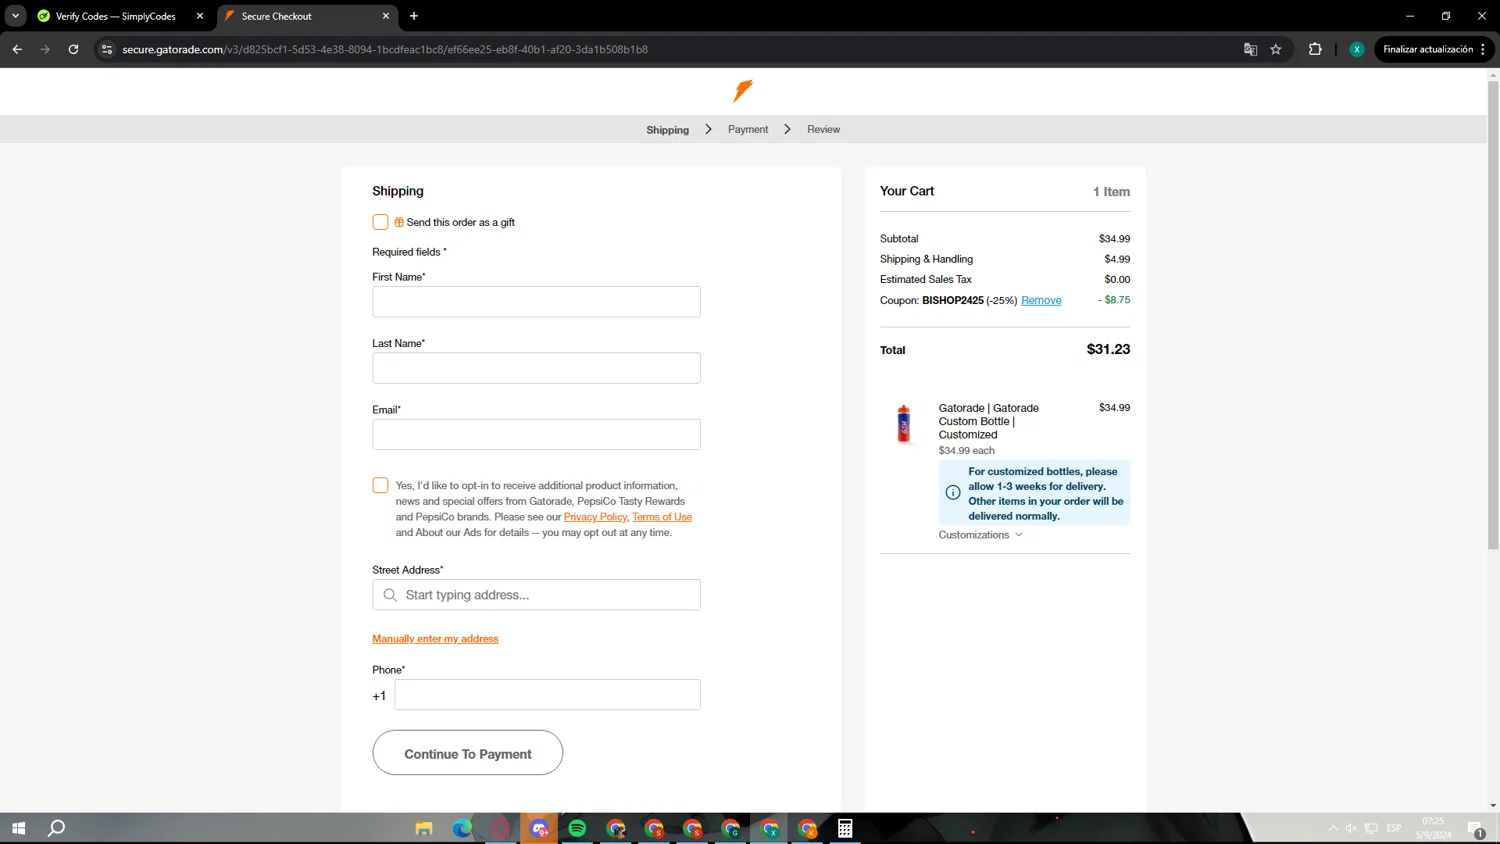
Task: Go to Review step in breadcrumb
Action: [823, 130]
